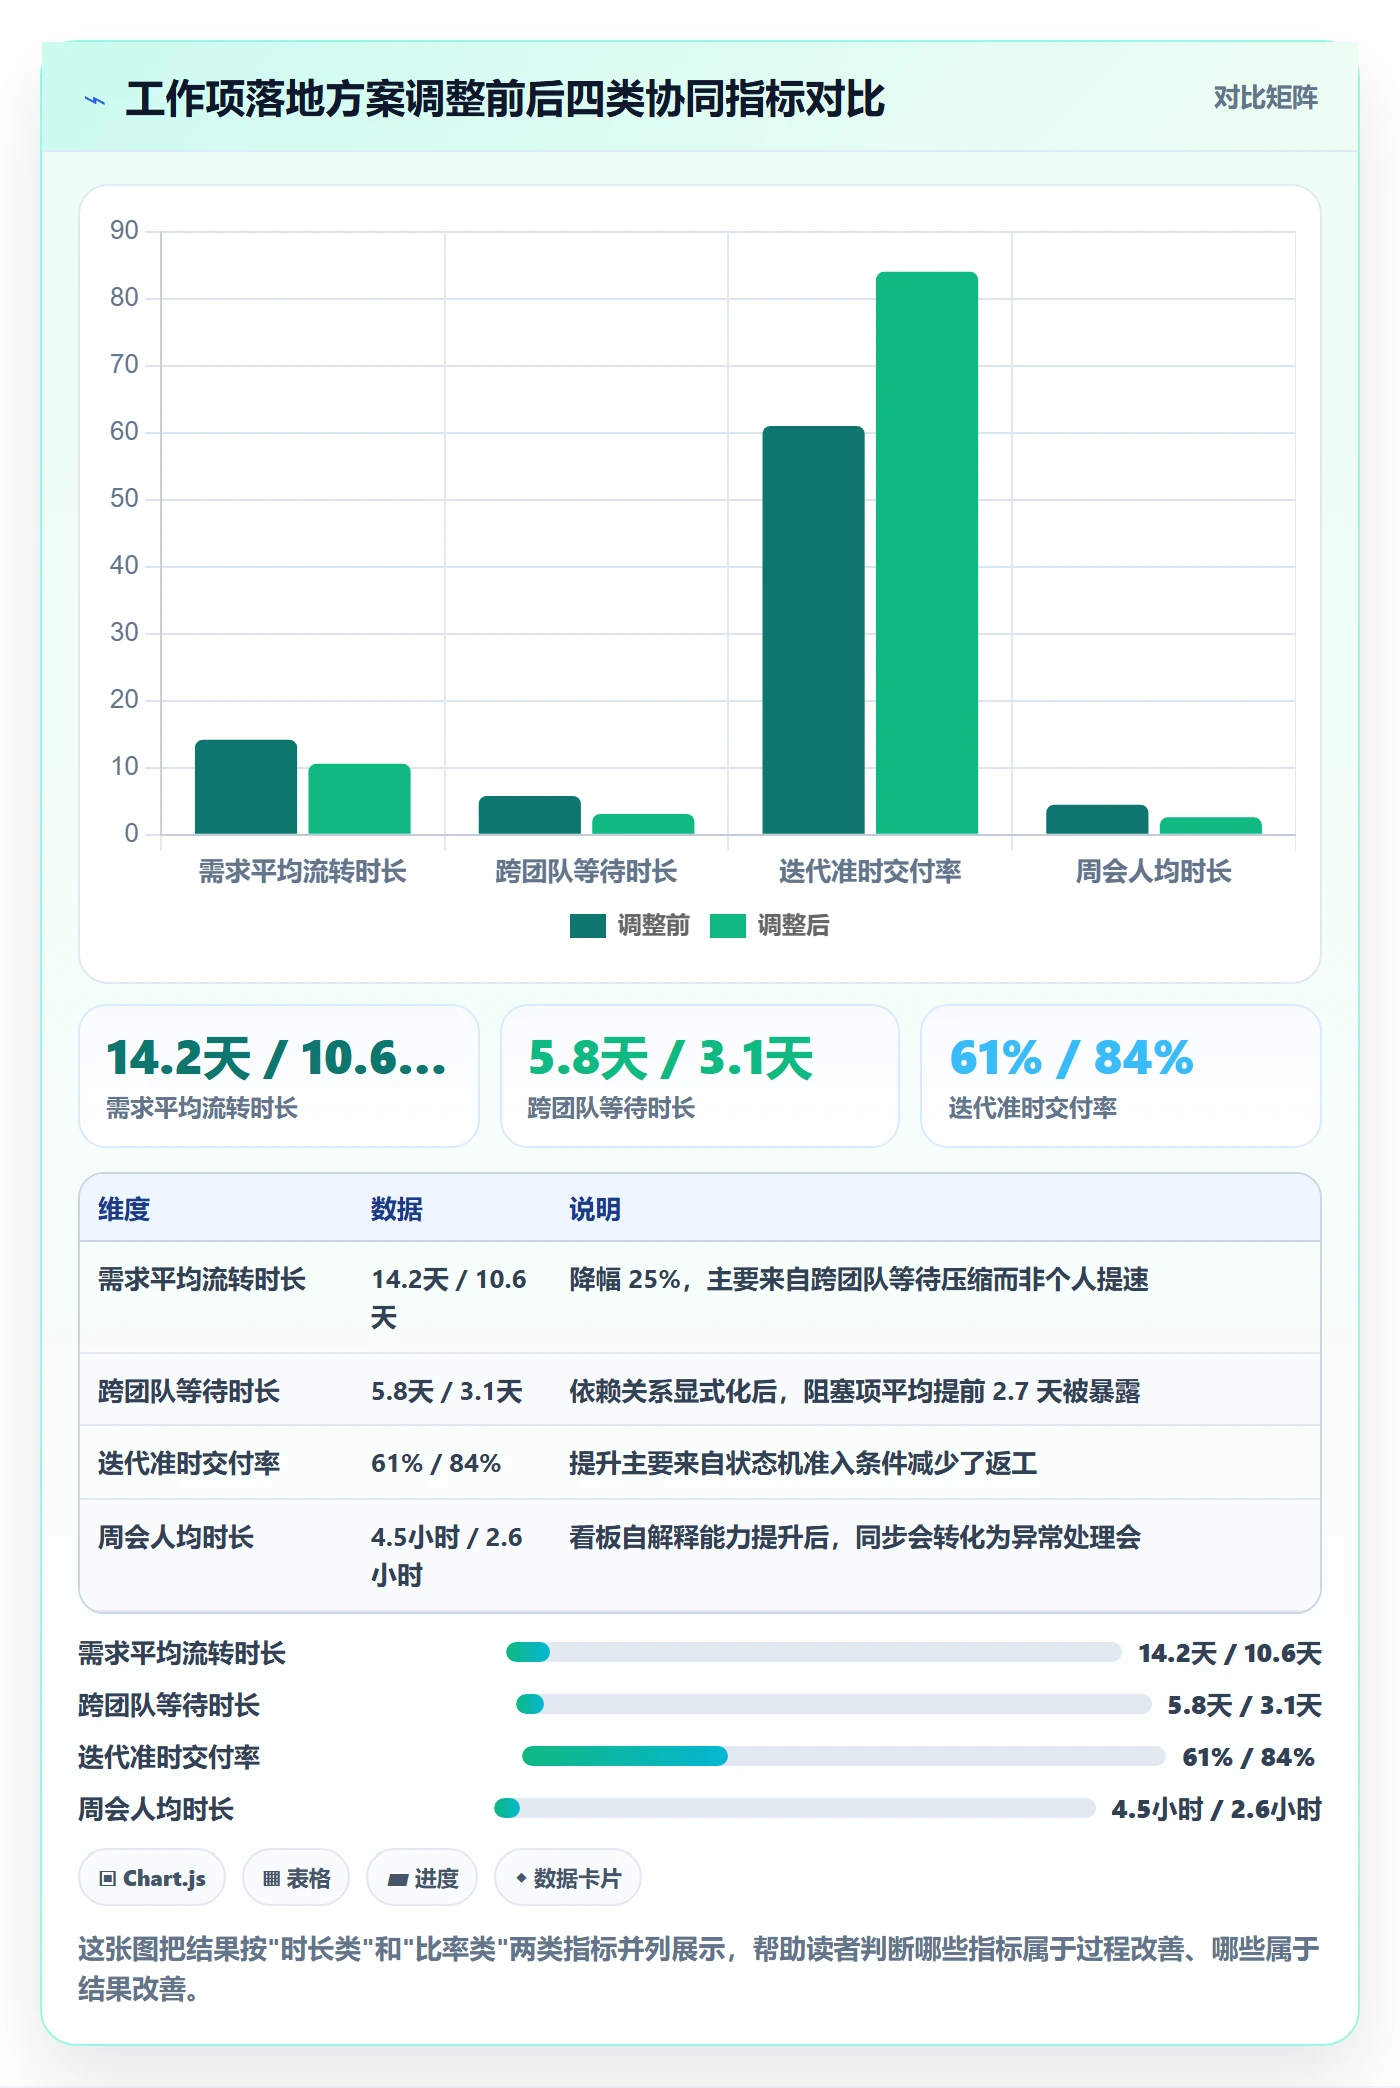The image size is (1400, 2088).
Task: Click the 调整前 bar for 跨团队等待时长
Action: (530, 815)
